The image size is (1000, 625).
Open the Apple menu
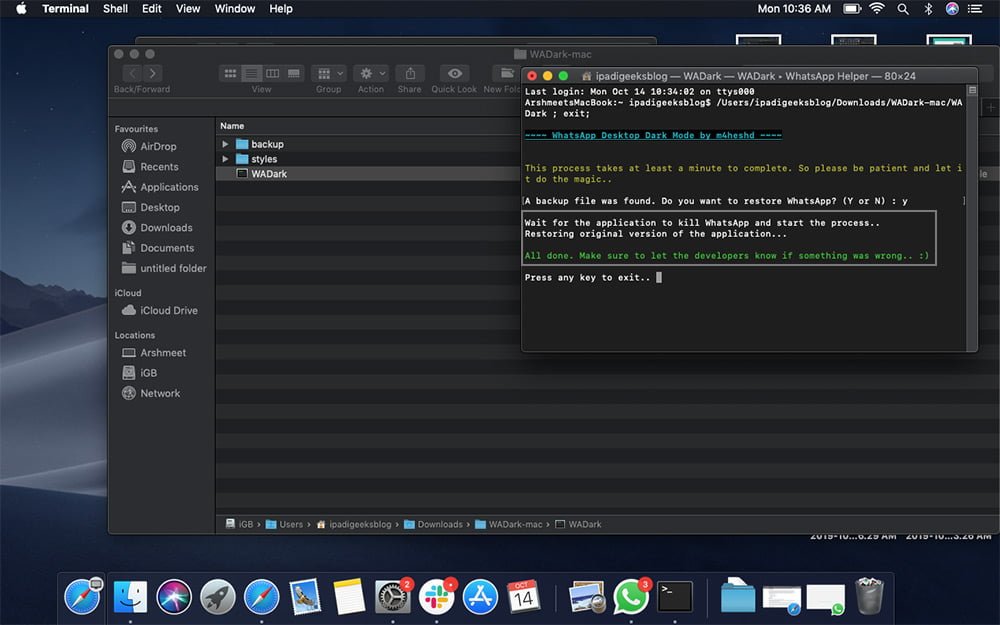coord(20,9)
